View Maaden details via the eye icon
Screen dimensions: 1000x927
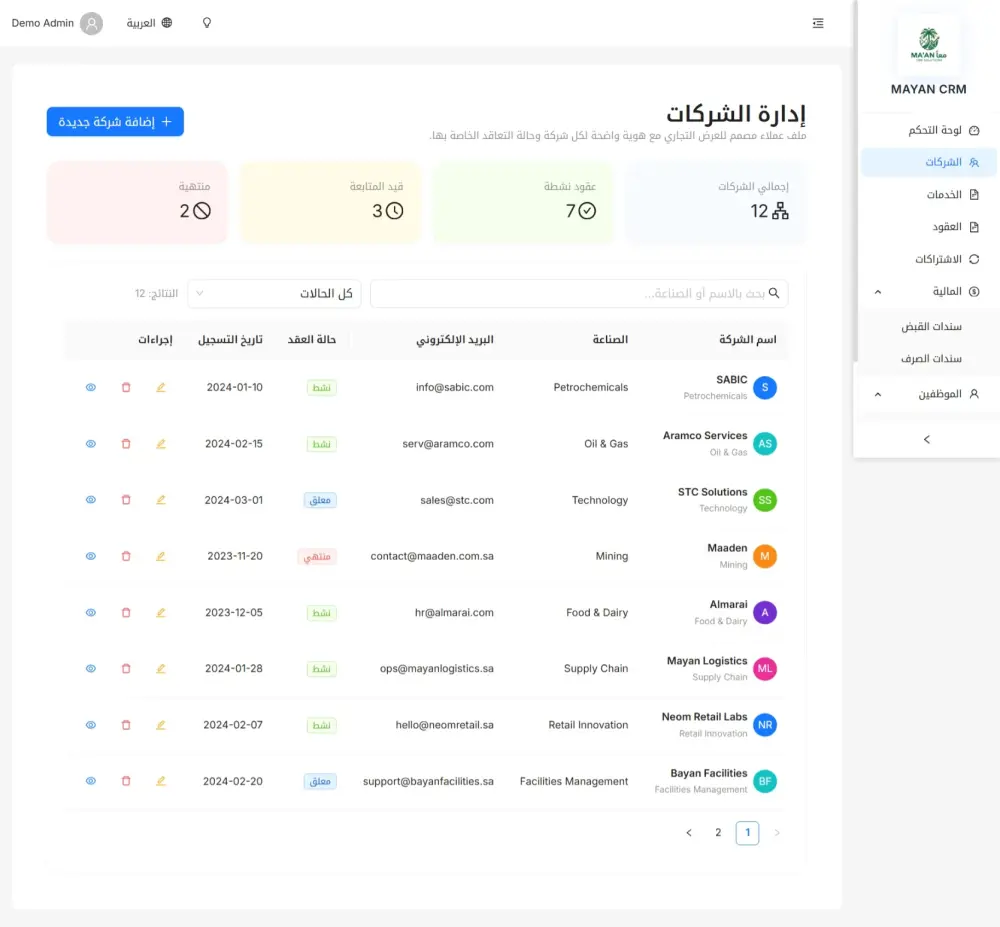[91, 556]
